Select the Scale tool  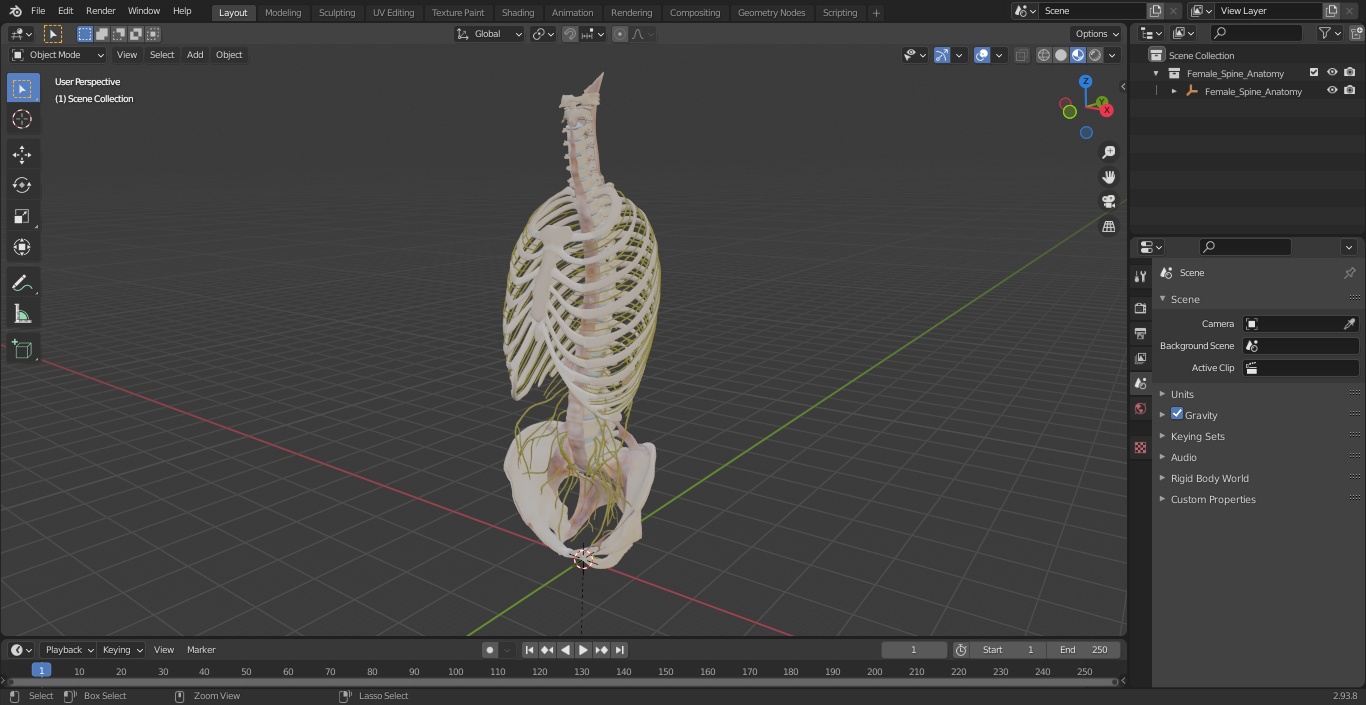click(22, 216)
